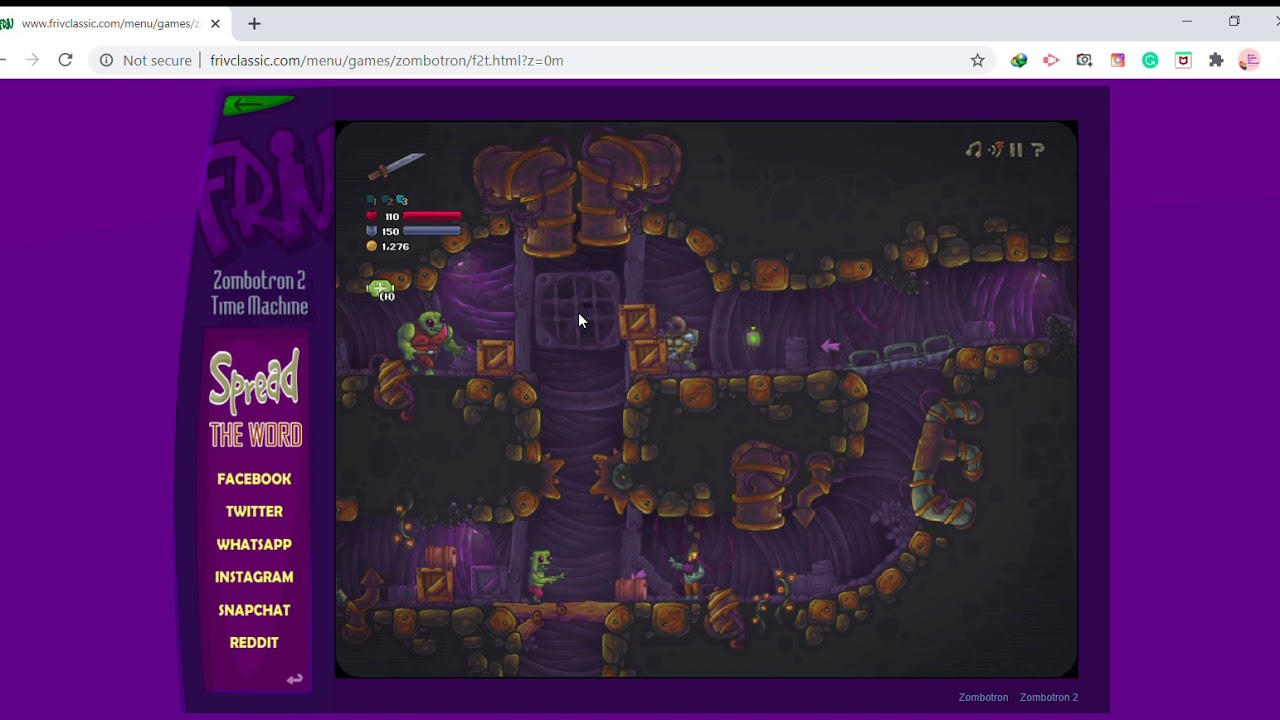Click the return arrow below Reddit
1280x720 pixels.
click(x=294, y=679)
